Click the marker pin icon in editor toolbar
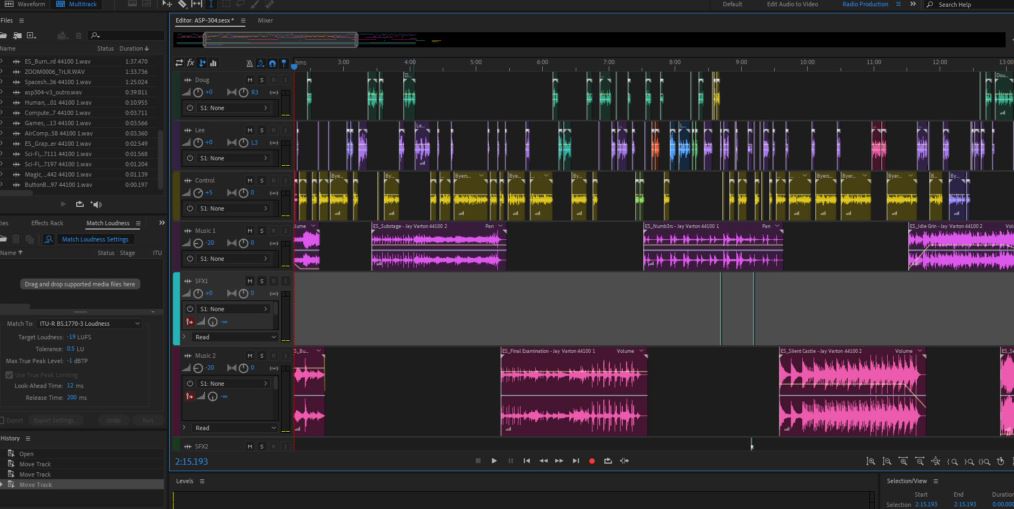The width and height of the screenshot is (1014, 509). click(283, 63)
